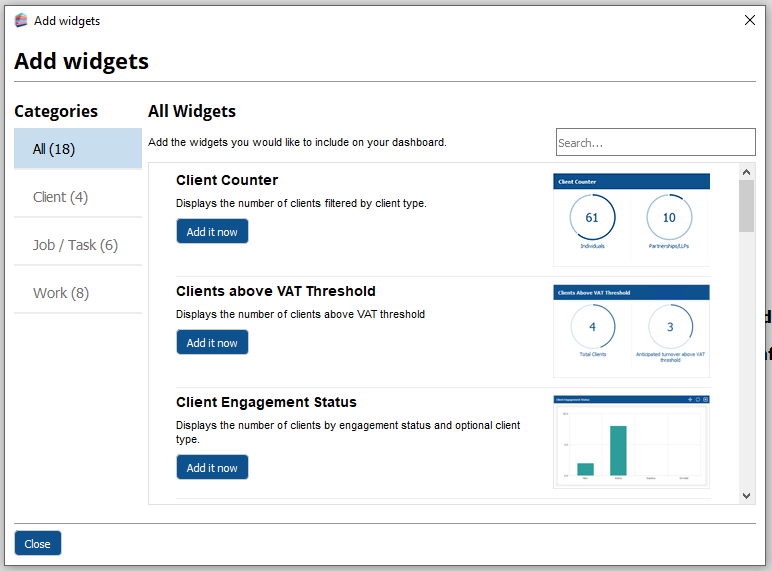Click the app logo in the title bar
Image resolution: width=772 pixels, height=571 pixels.
[x=21, y=20]
